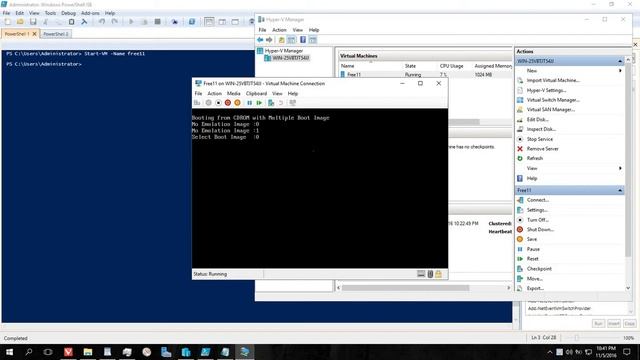Image resolution: width=640 pixels, height=360 pixels.
Task: Click Checkpoint icon in VM Connection toolbar
Action: pos(271,103)
